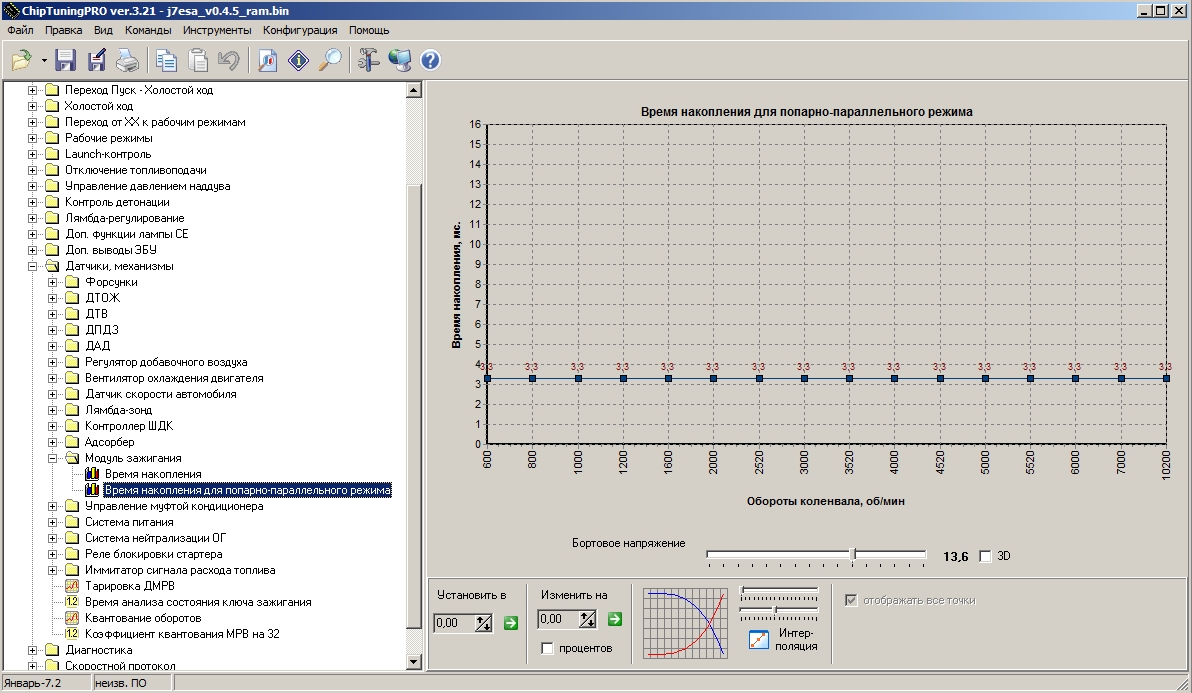Click the Print icon in toolbar
The width and height of the screenshot is (1192, 693).
point(127,61)
